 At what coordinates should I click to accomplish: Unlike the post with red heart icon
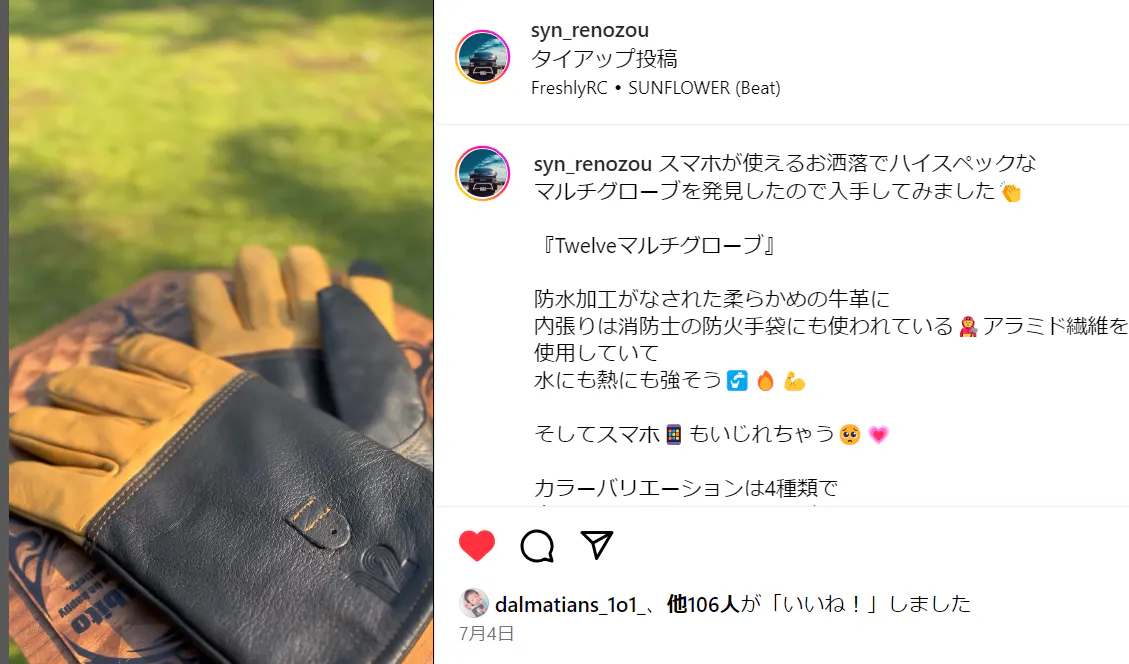pyautogui.click(x=477, y=545)
